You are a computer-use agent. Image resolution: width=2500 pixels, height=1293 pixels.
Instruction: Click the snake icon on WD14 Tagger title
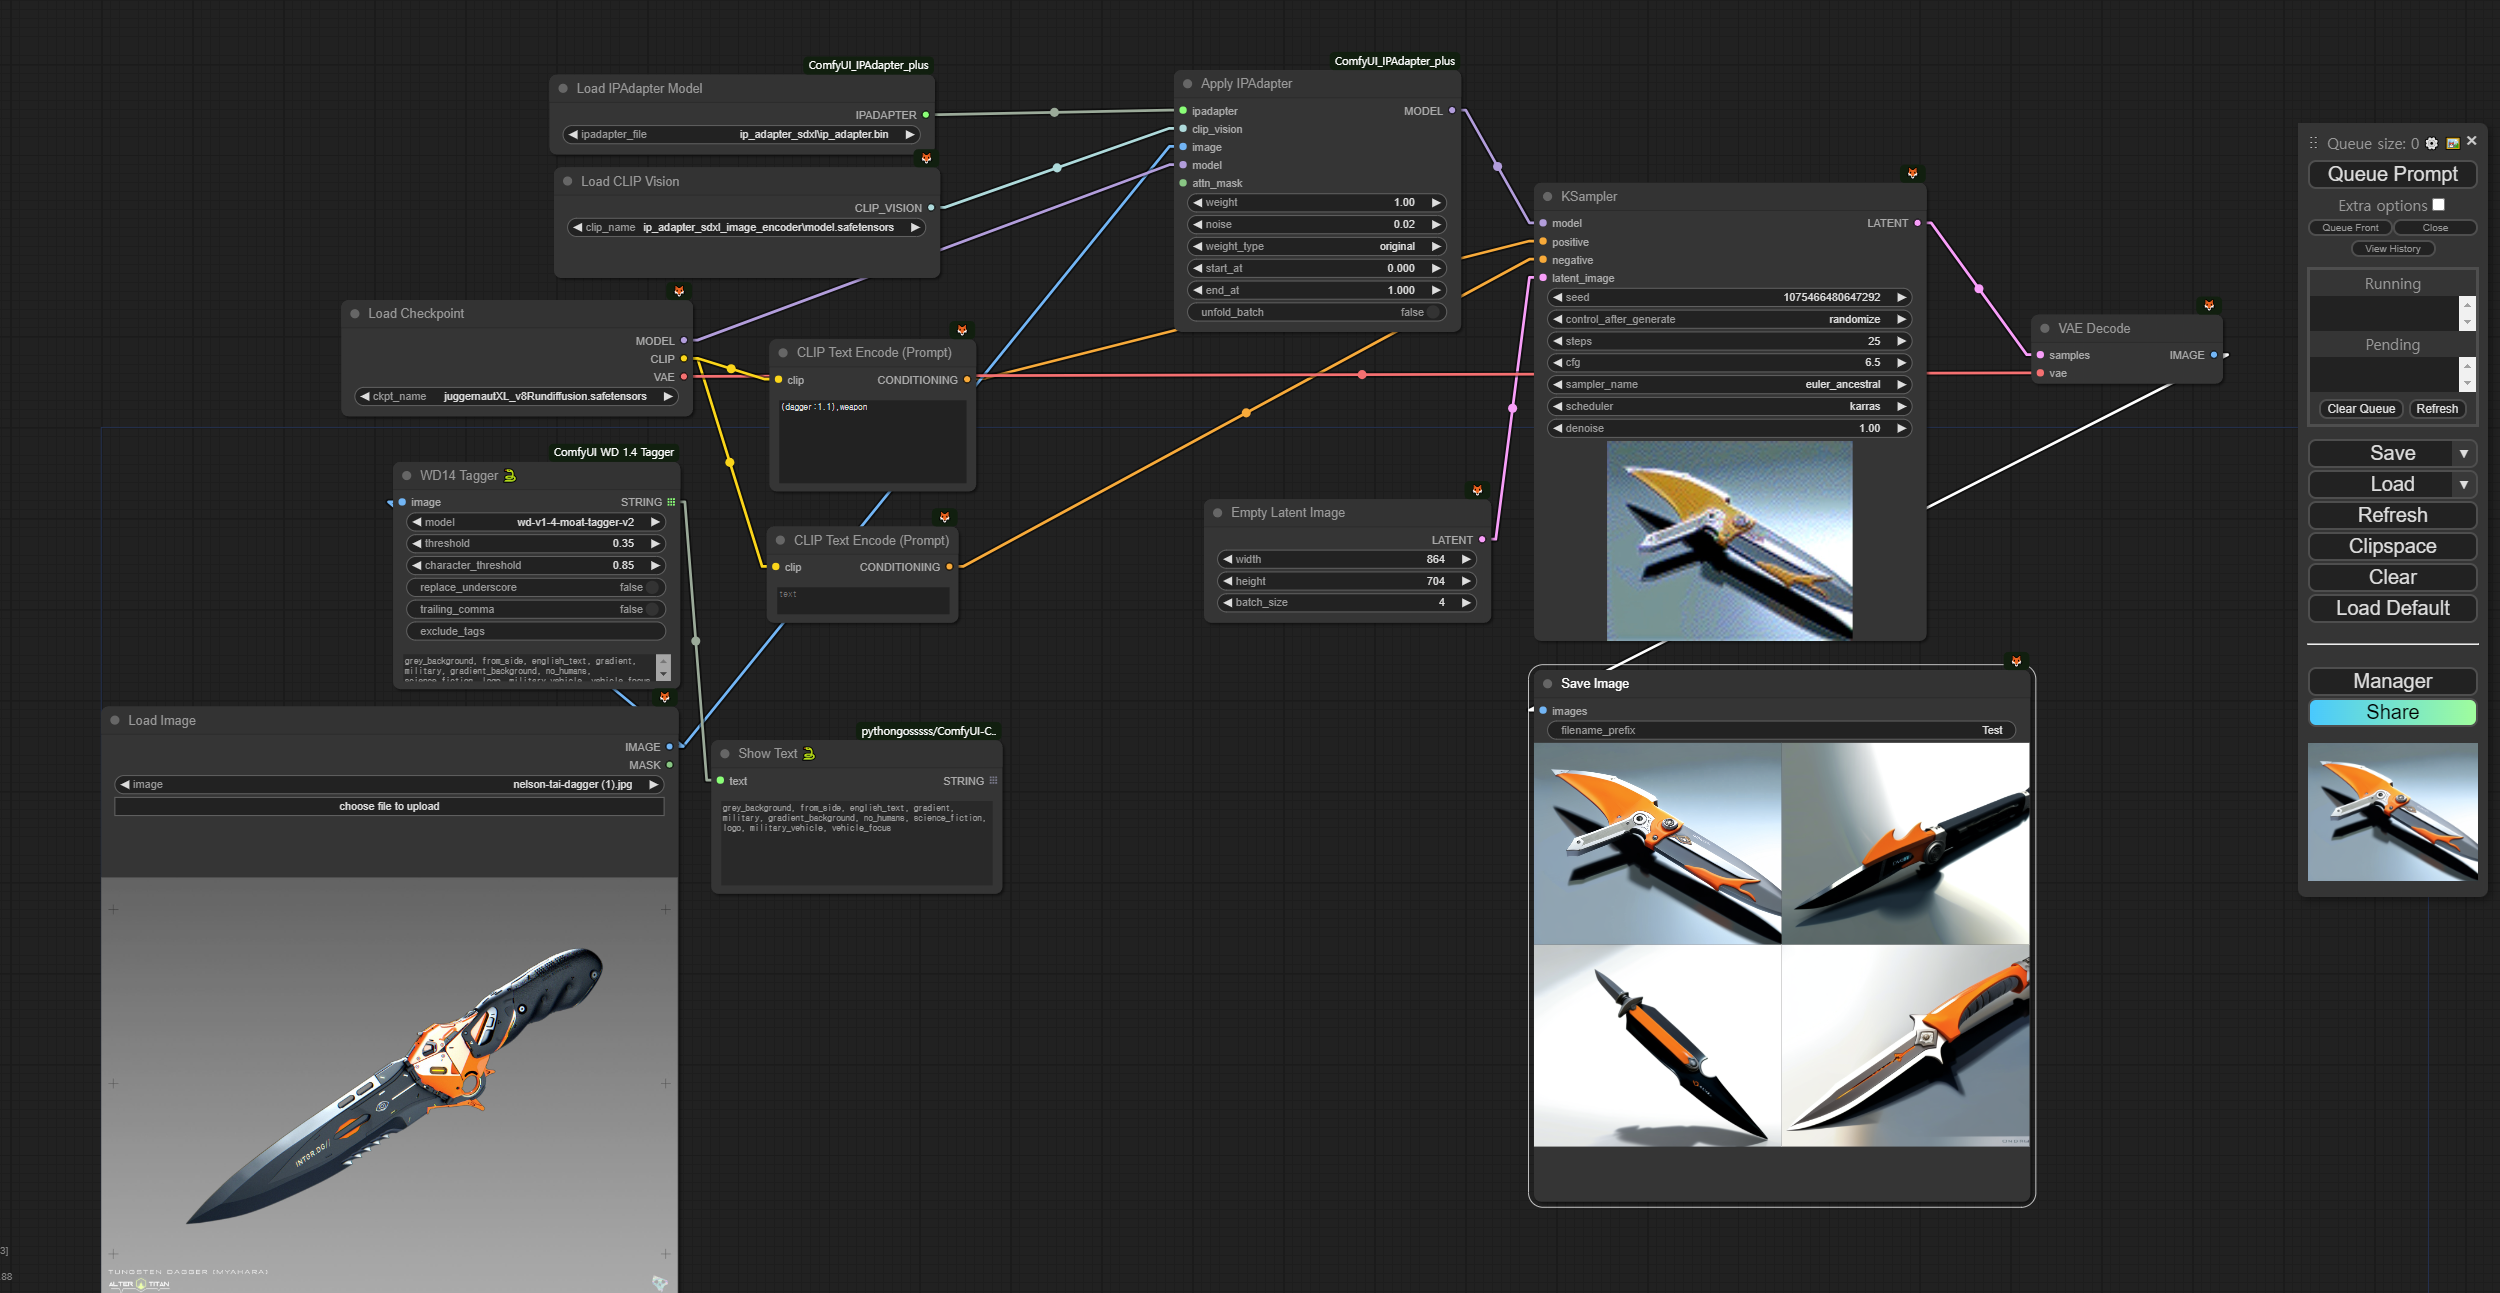(510, 476)
